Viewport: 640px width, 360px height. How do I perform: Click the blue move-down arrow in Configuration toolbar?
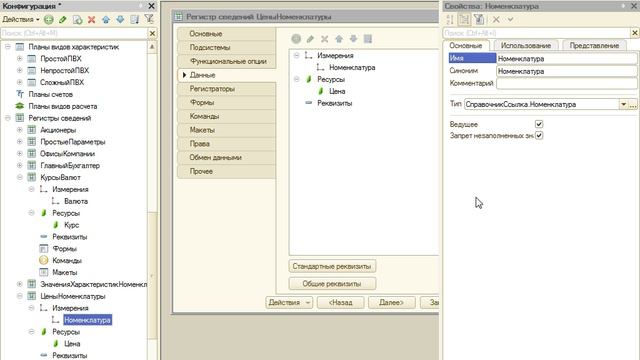120,19
